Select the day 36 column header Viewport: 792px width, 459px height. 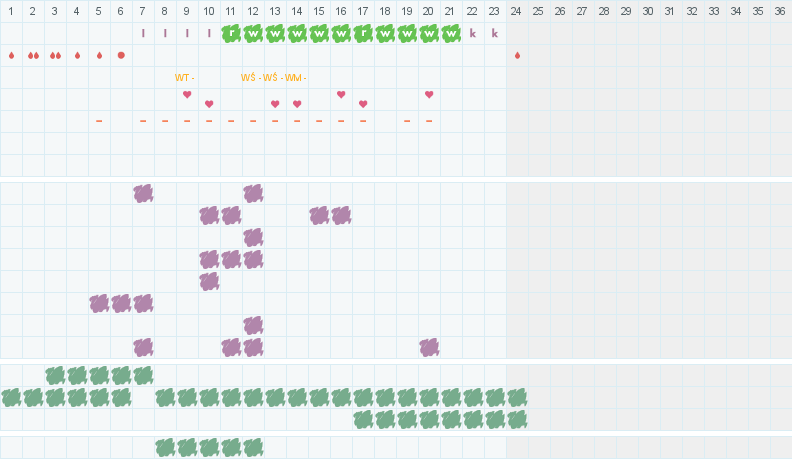(x=780, y=11)
